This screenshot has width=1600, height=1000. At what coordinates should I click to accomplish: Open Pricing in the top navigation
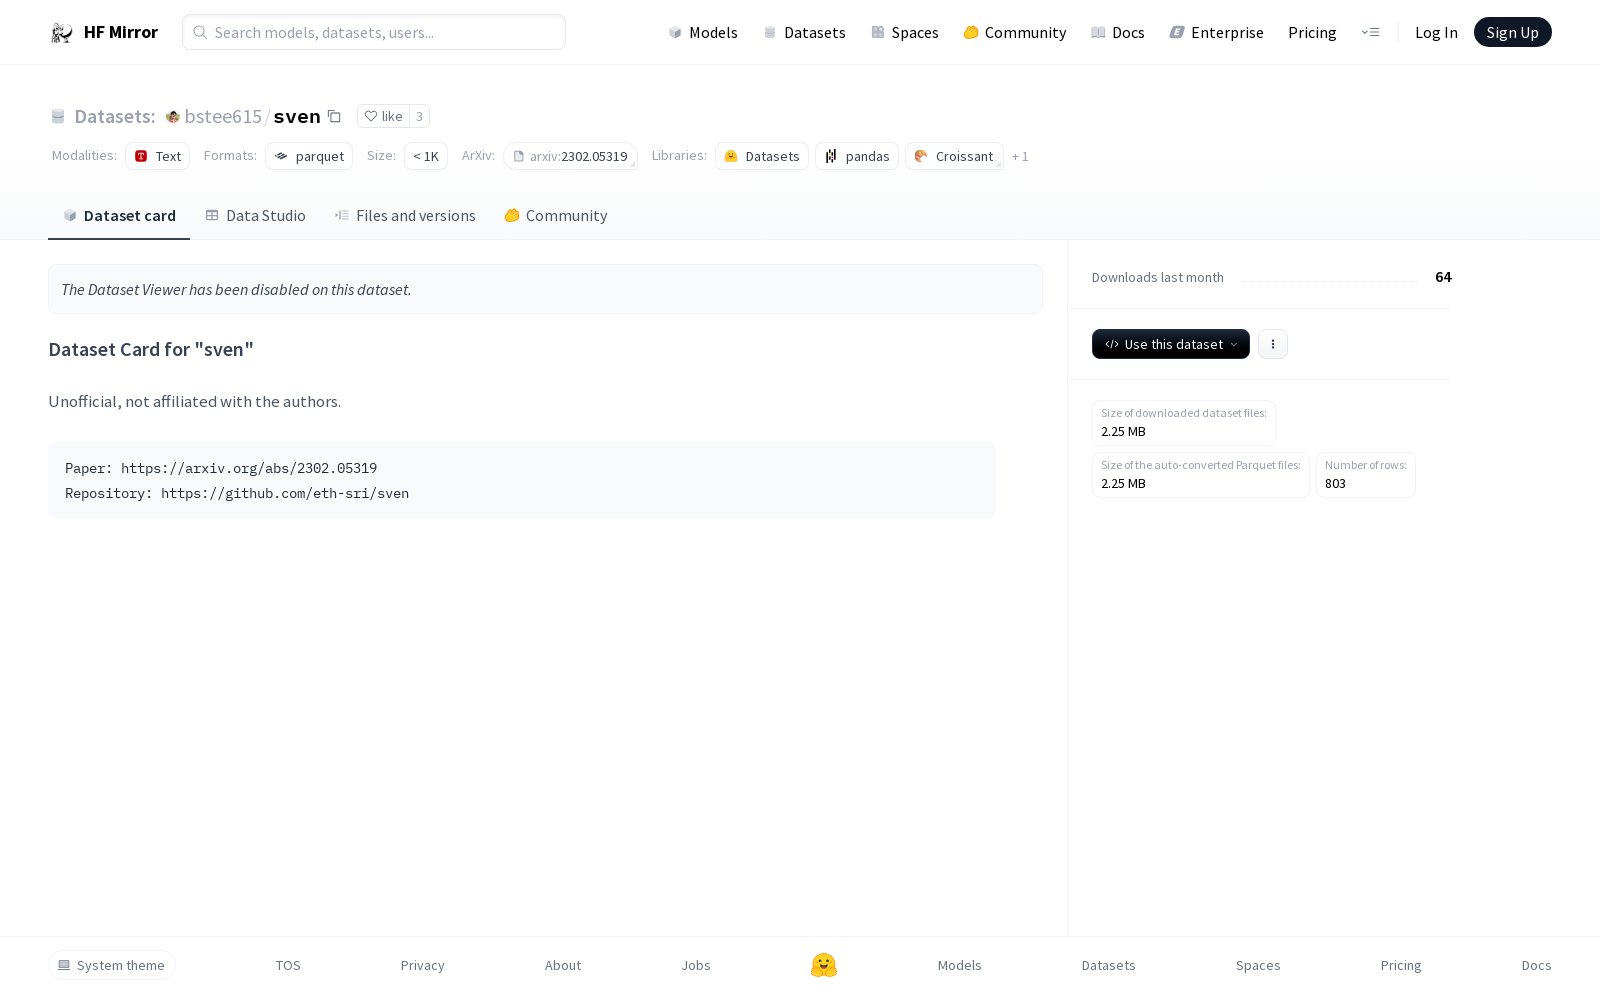click(1312, 32)
